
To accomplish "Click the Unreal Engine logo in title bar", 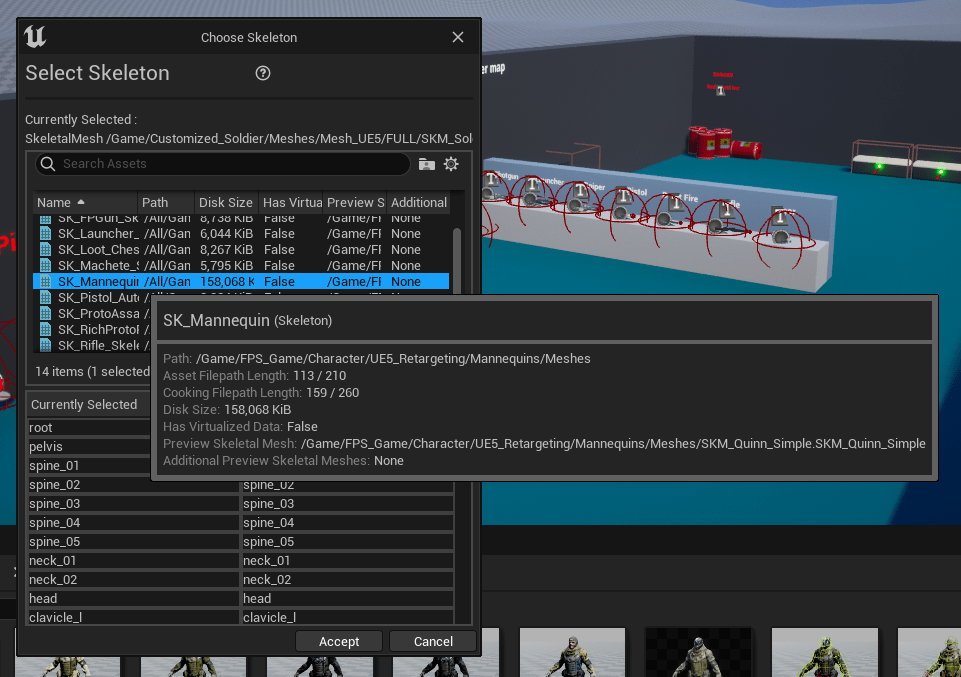I will coord(36,37).
